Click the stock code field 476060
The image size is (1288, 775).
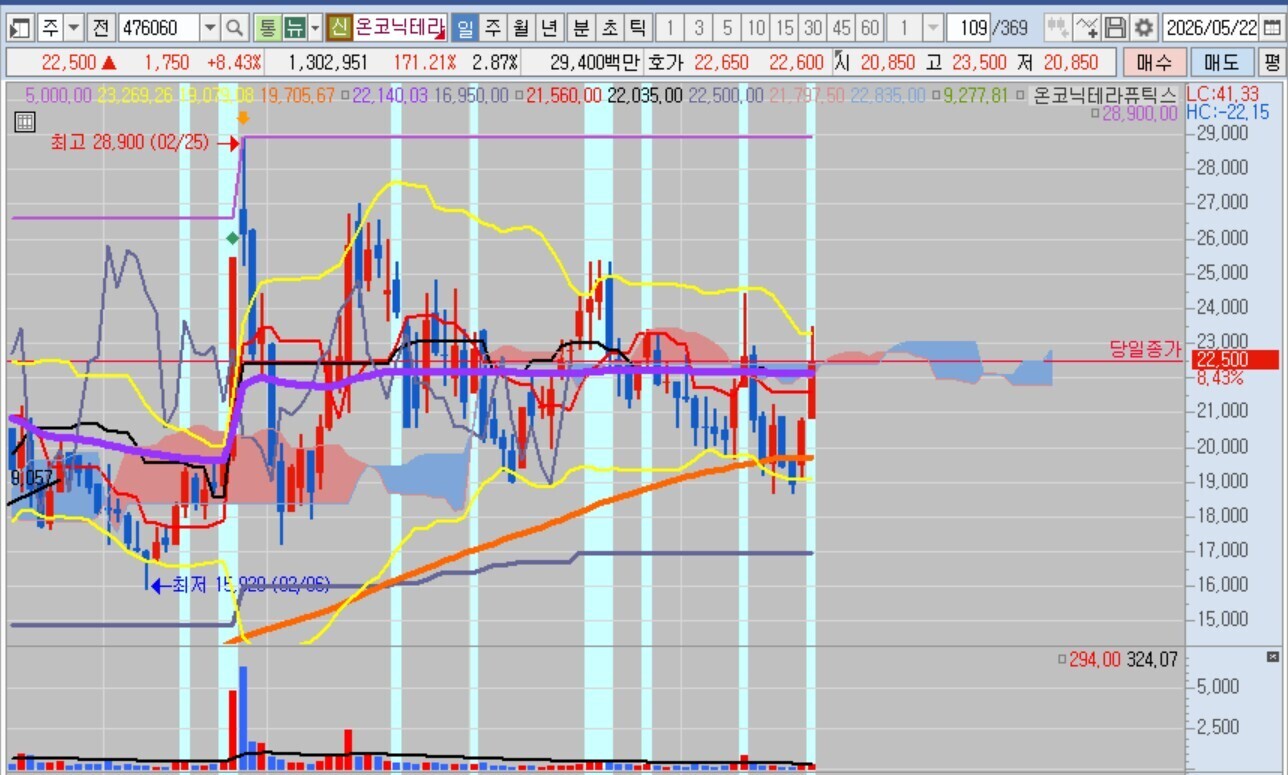click(x=159, y=27)
